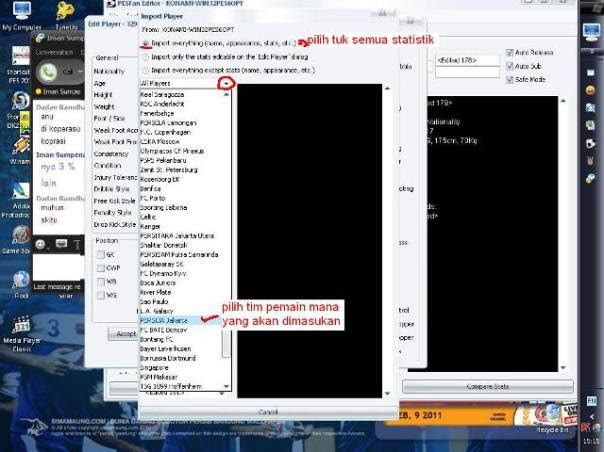The height and width of the screenshot is (452, 604).
Task: Select Bayer Leverkusen entry
Action: coord(181,349)
